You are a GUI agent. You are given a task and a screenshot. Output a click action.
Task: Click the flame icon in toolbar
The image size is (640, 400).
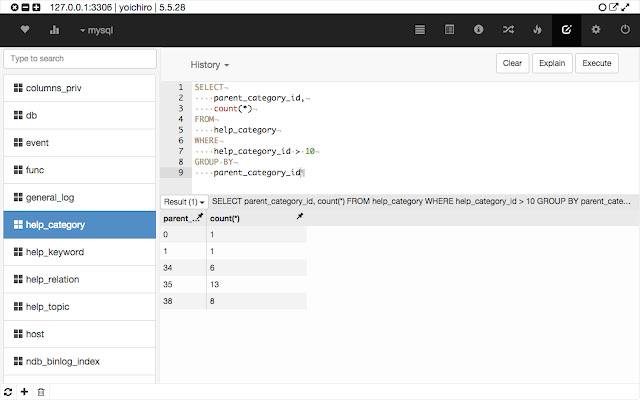[537, 30]
